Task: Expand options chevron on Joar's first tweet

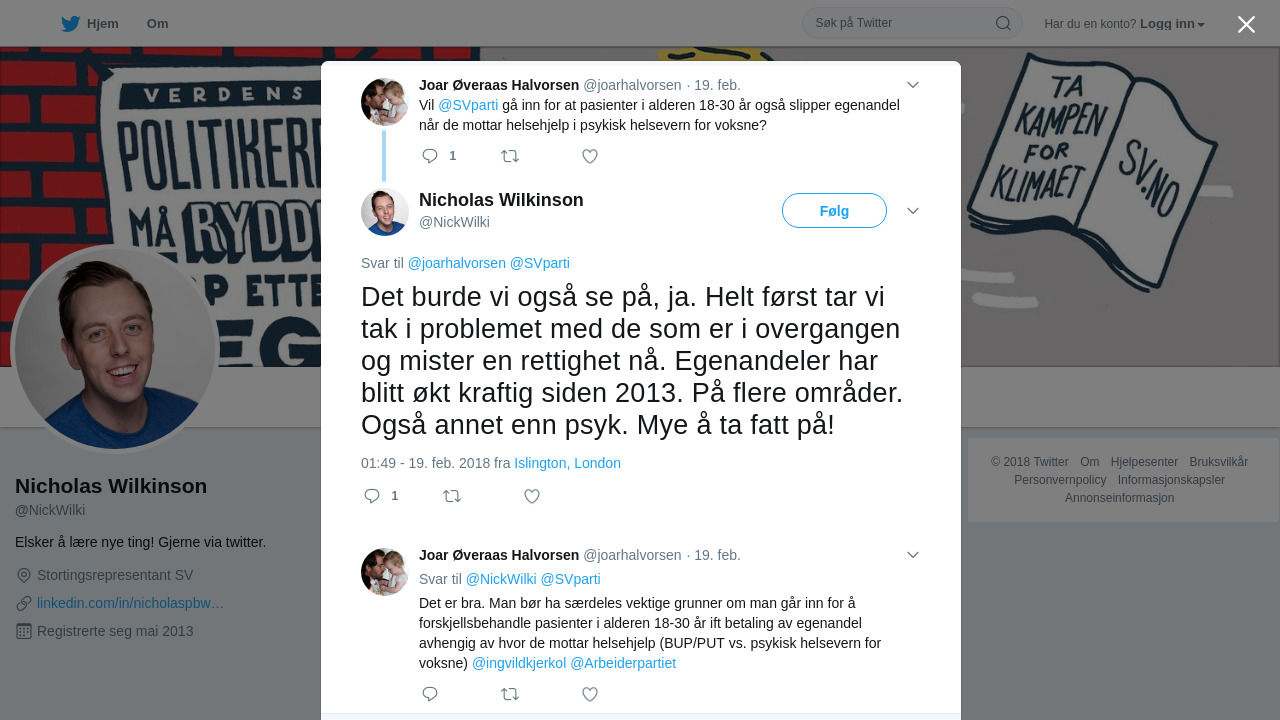Action: click(913, 85)
